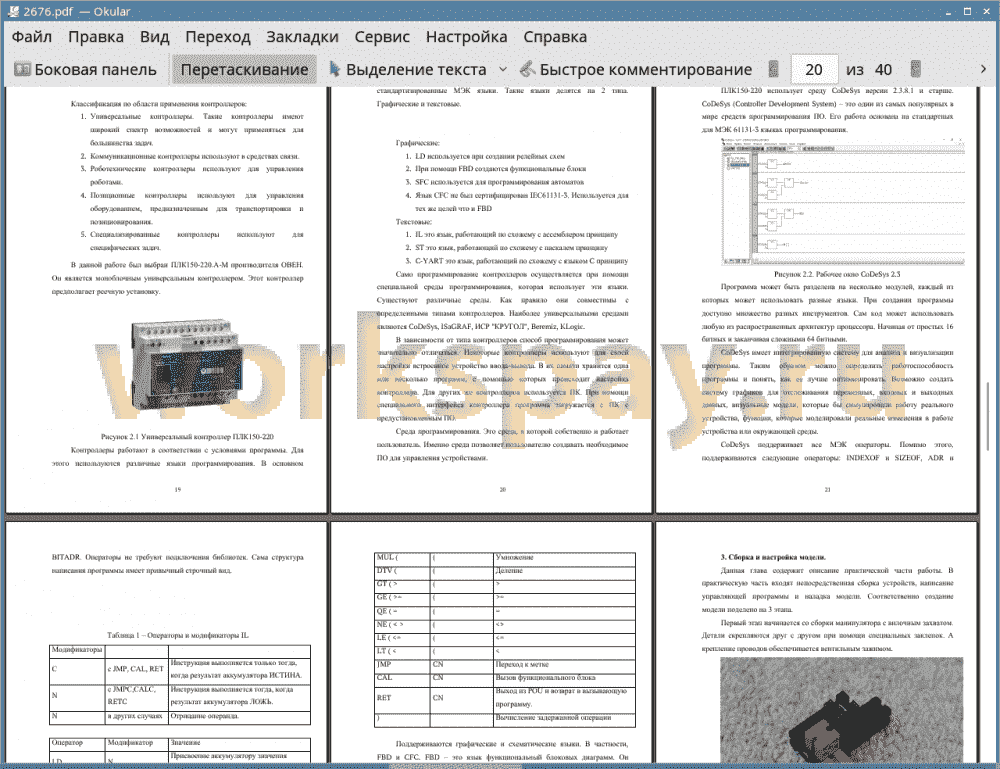Open the Вид menu

[x=154, y=37]
